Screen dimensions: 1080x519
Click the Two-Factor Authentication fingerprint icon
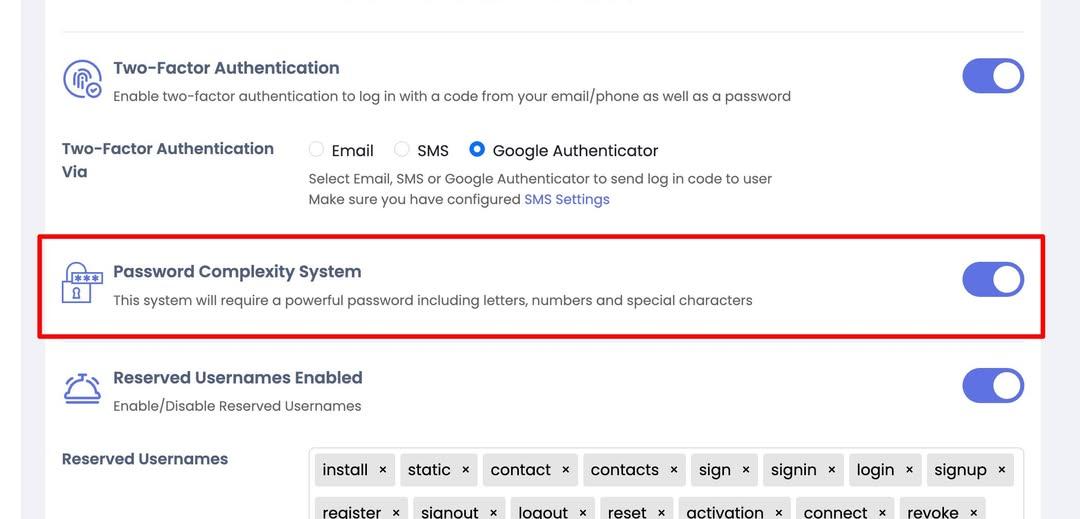tap(82, 79)
